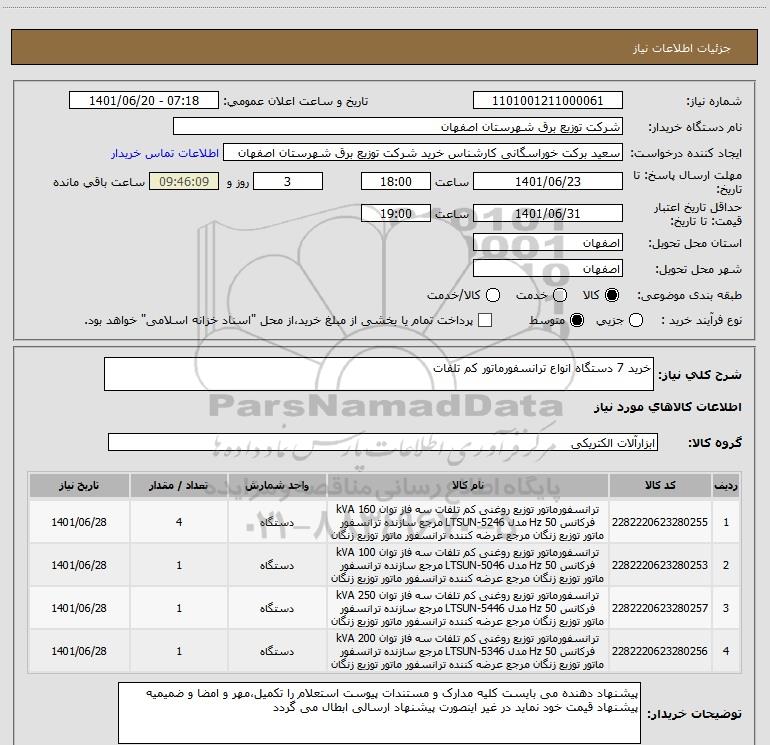The image size is (770, 745).
Task: Open buyer contact info link اطلاعات تماس خریدار
Action: [165, 153]
